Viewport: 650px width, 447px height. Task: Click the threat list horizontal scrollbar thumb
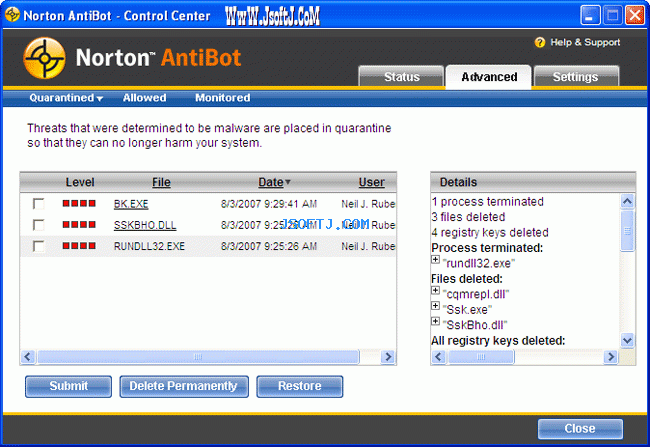tap(198, 357)
